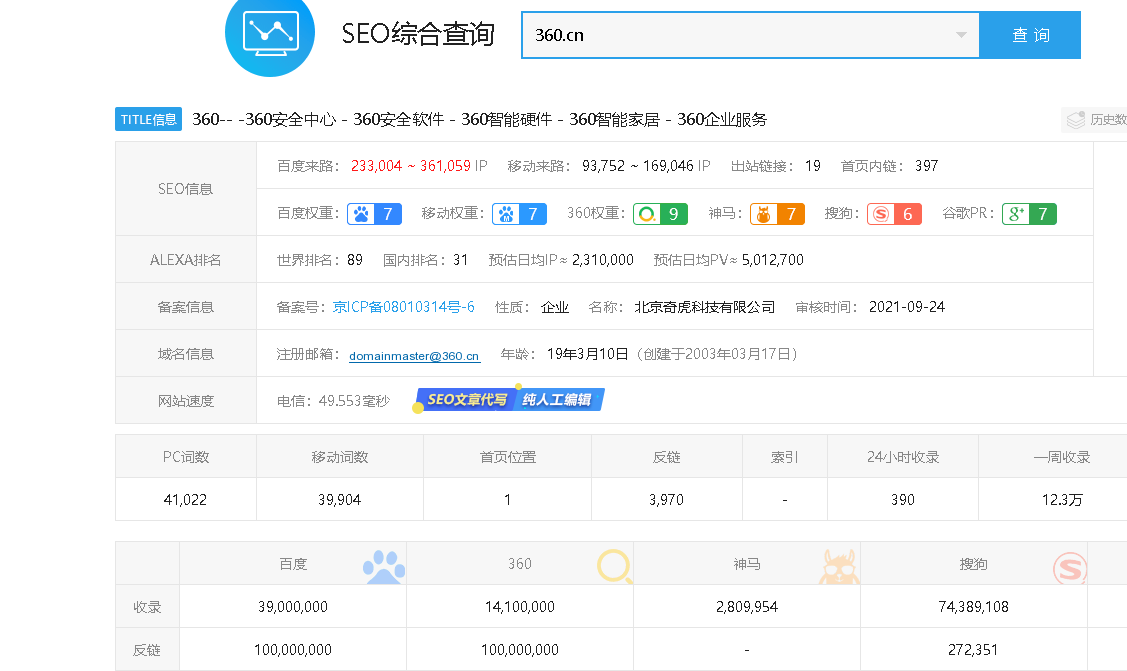The image size is (1127, 671).
Task: Click the Baidu paw watermark in 百度 column header
Action: (384, 567)
